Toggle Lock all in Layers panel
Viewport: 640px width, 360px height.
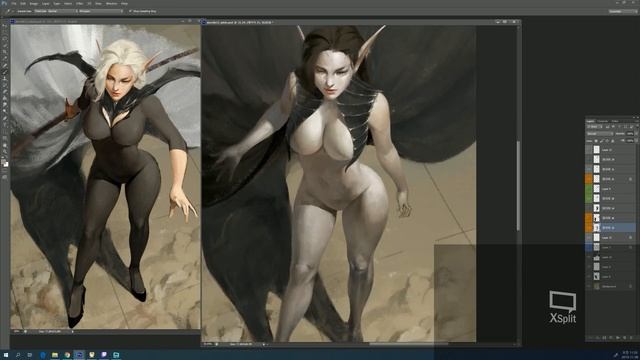613,140
